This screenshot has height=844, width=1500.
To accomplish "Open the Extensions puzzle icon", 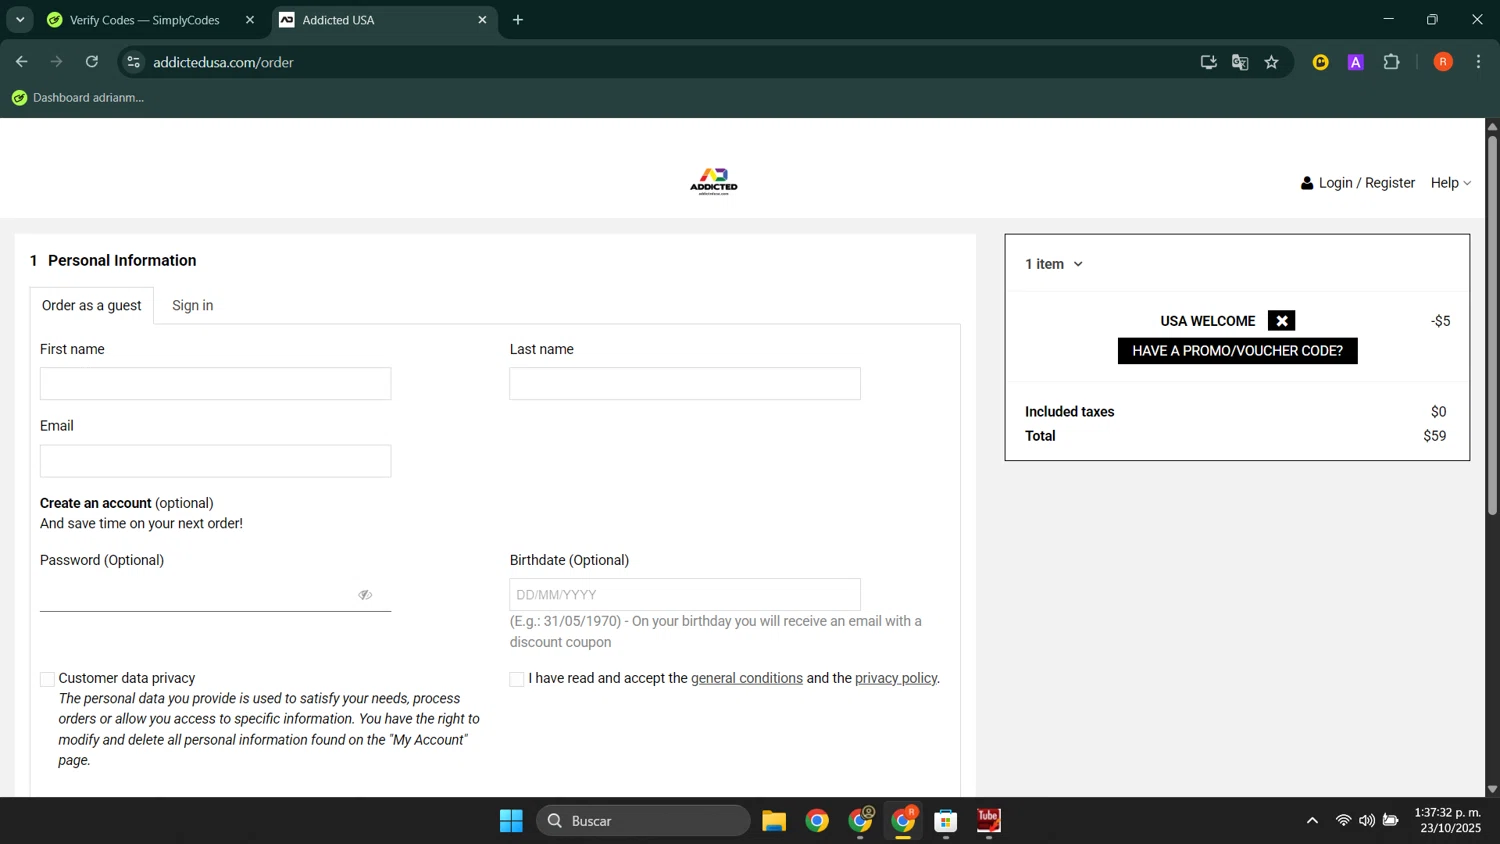I will pyautogui.click(x=1391, y=62).
